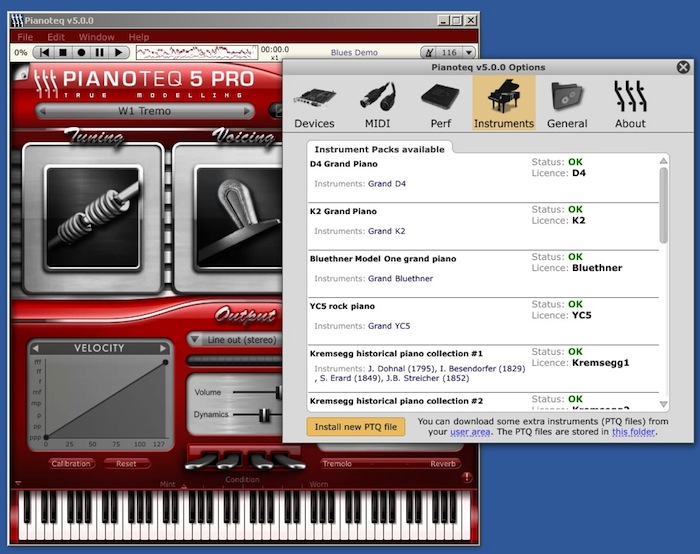This screenshot has height=554, width=700.
Task: Adjust the Volume slider
Action: pos(278,392)
